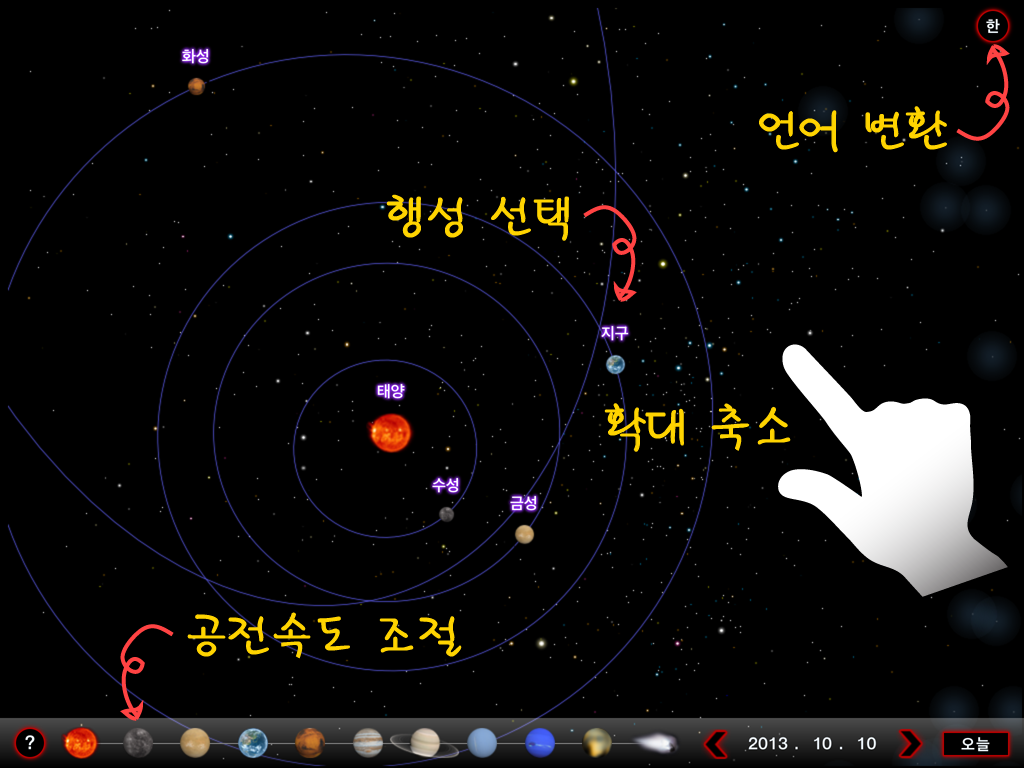Select Mercury (수성) planet in orbit view

click(447, 514)
